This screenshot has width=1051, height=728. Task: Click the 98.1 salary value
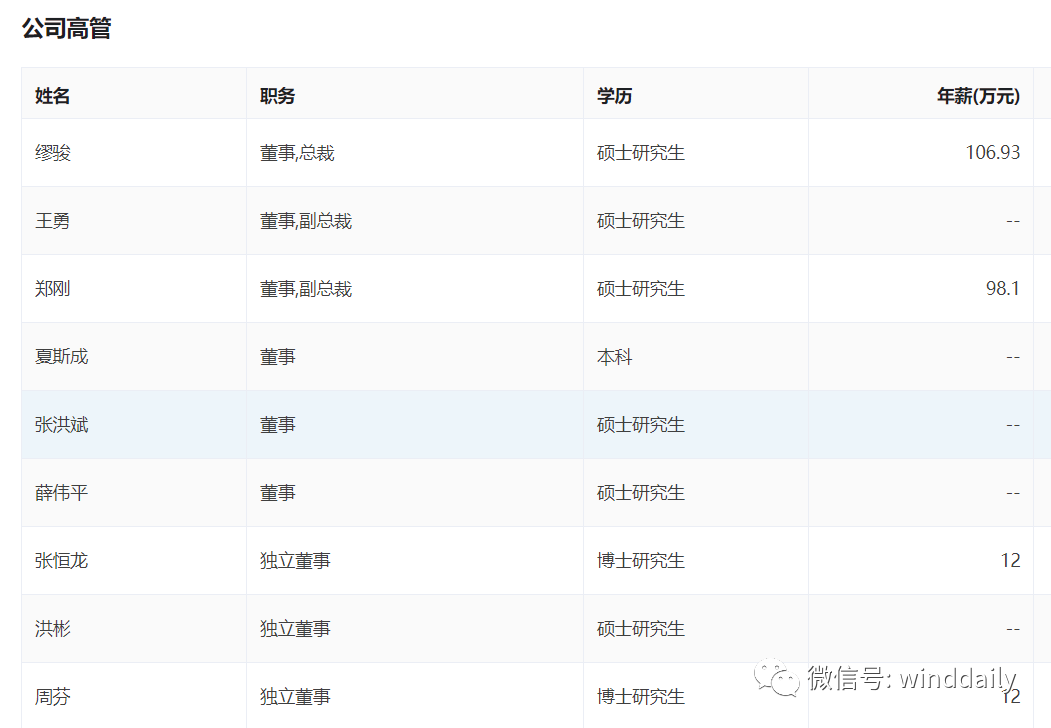(1002, 289)
